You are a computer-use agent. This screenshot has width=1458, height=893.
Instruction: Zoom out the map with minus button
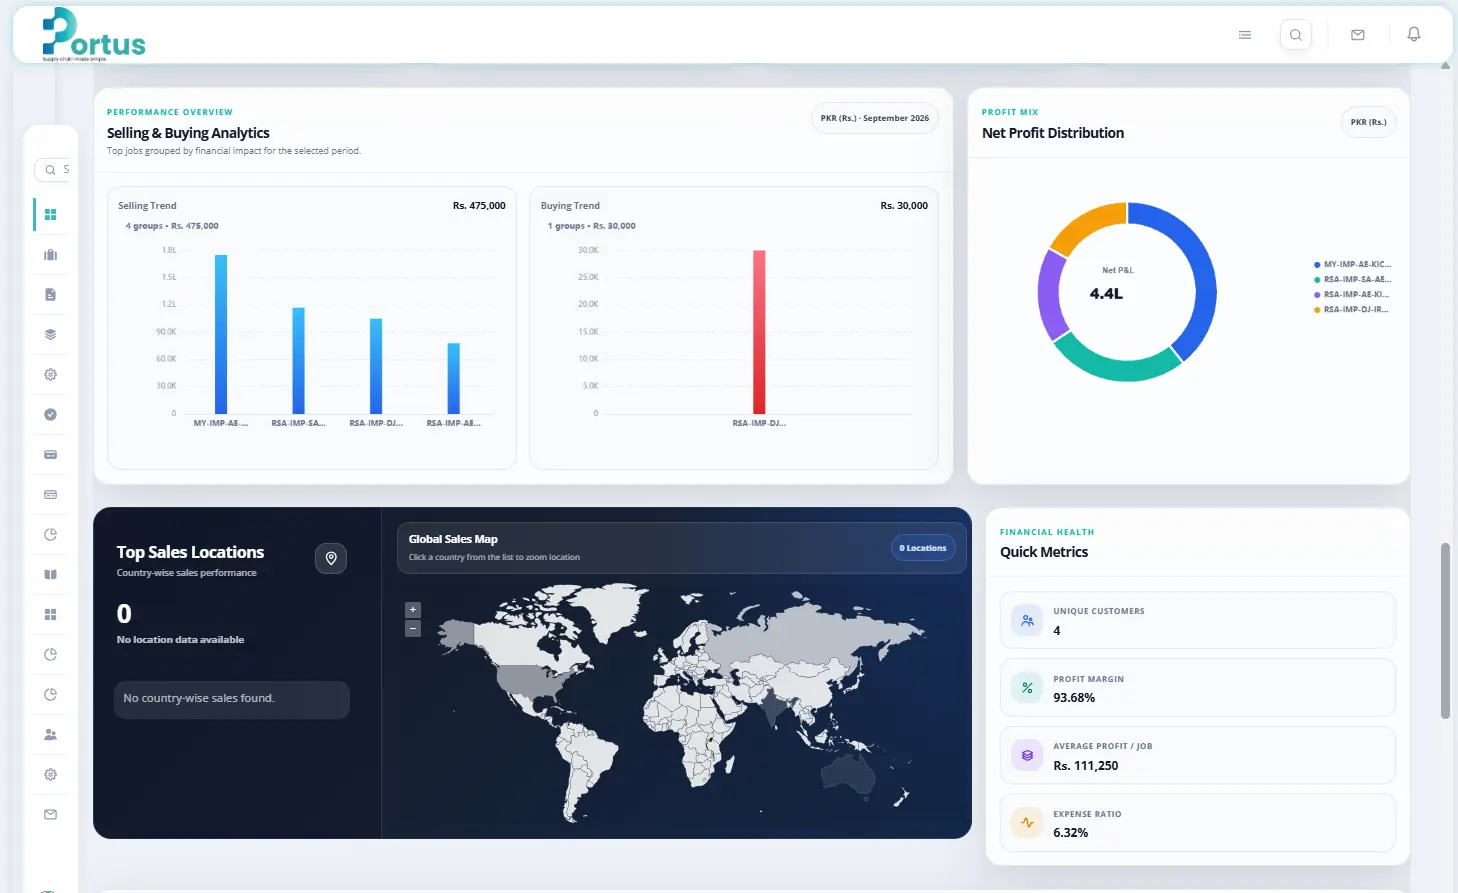click(x=413, y=628)
